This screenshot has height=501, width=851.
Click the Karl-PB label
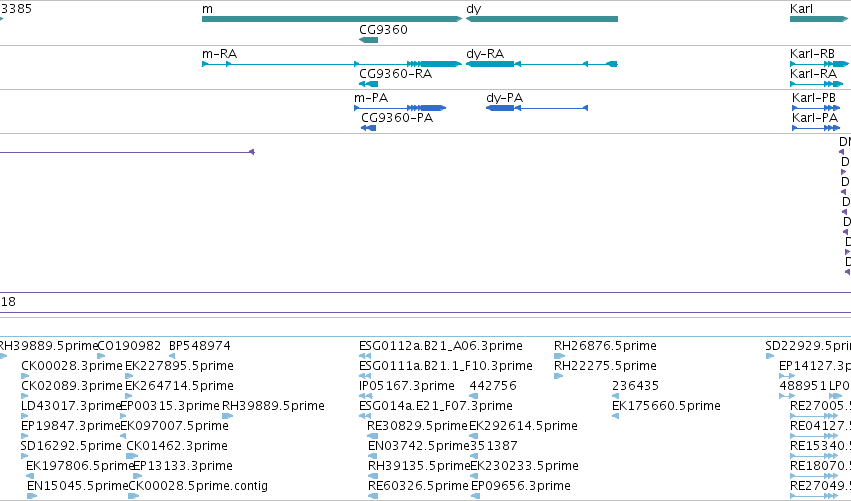(814, 98)
